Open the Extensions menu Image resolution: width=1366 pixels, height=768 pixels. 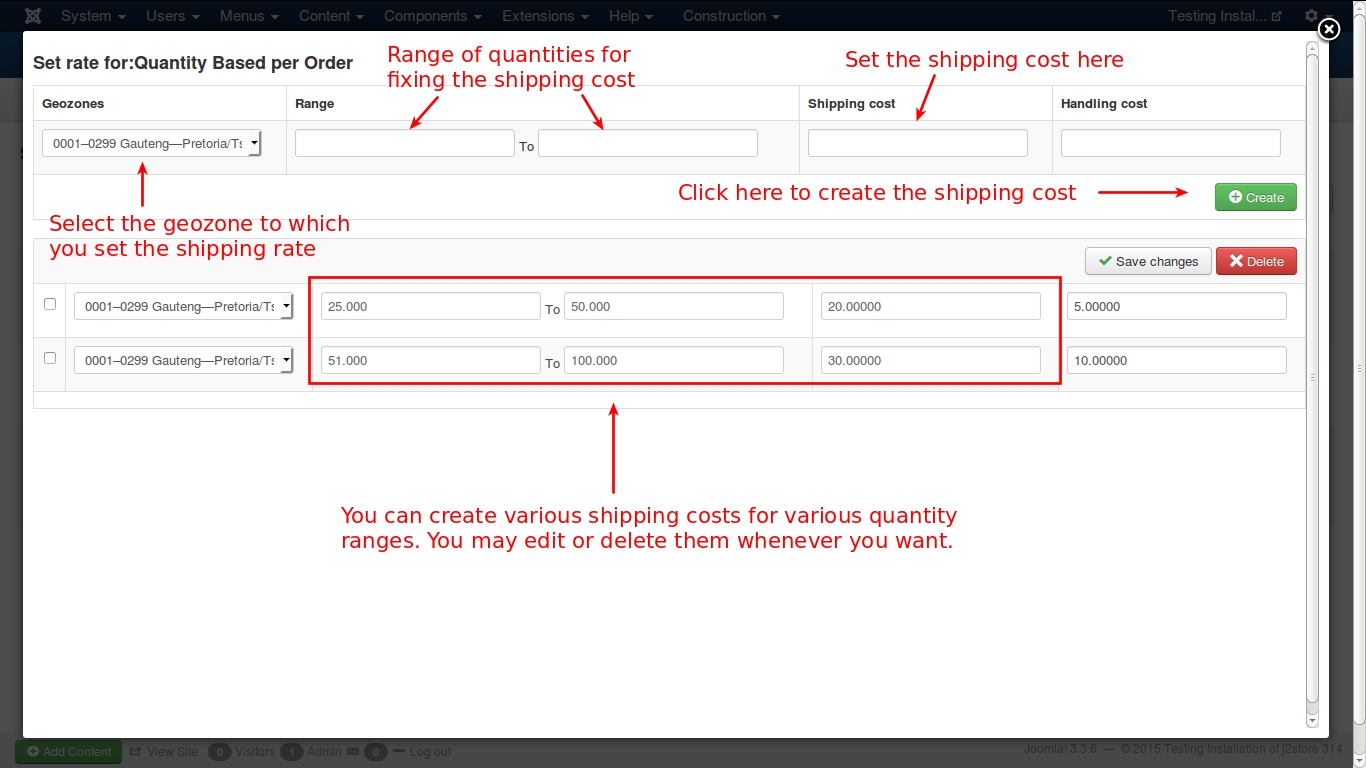click(x=545, y=16)
